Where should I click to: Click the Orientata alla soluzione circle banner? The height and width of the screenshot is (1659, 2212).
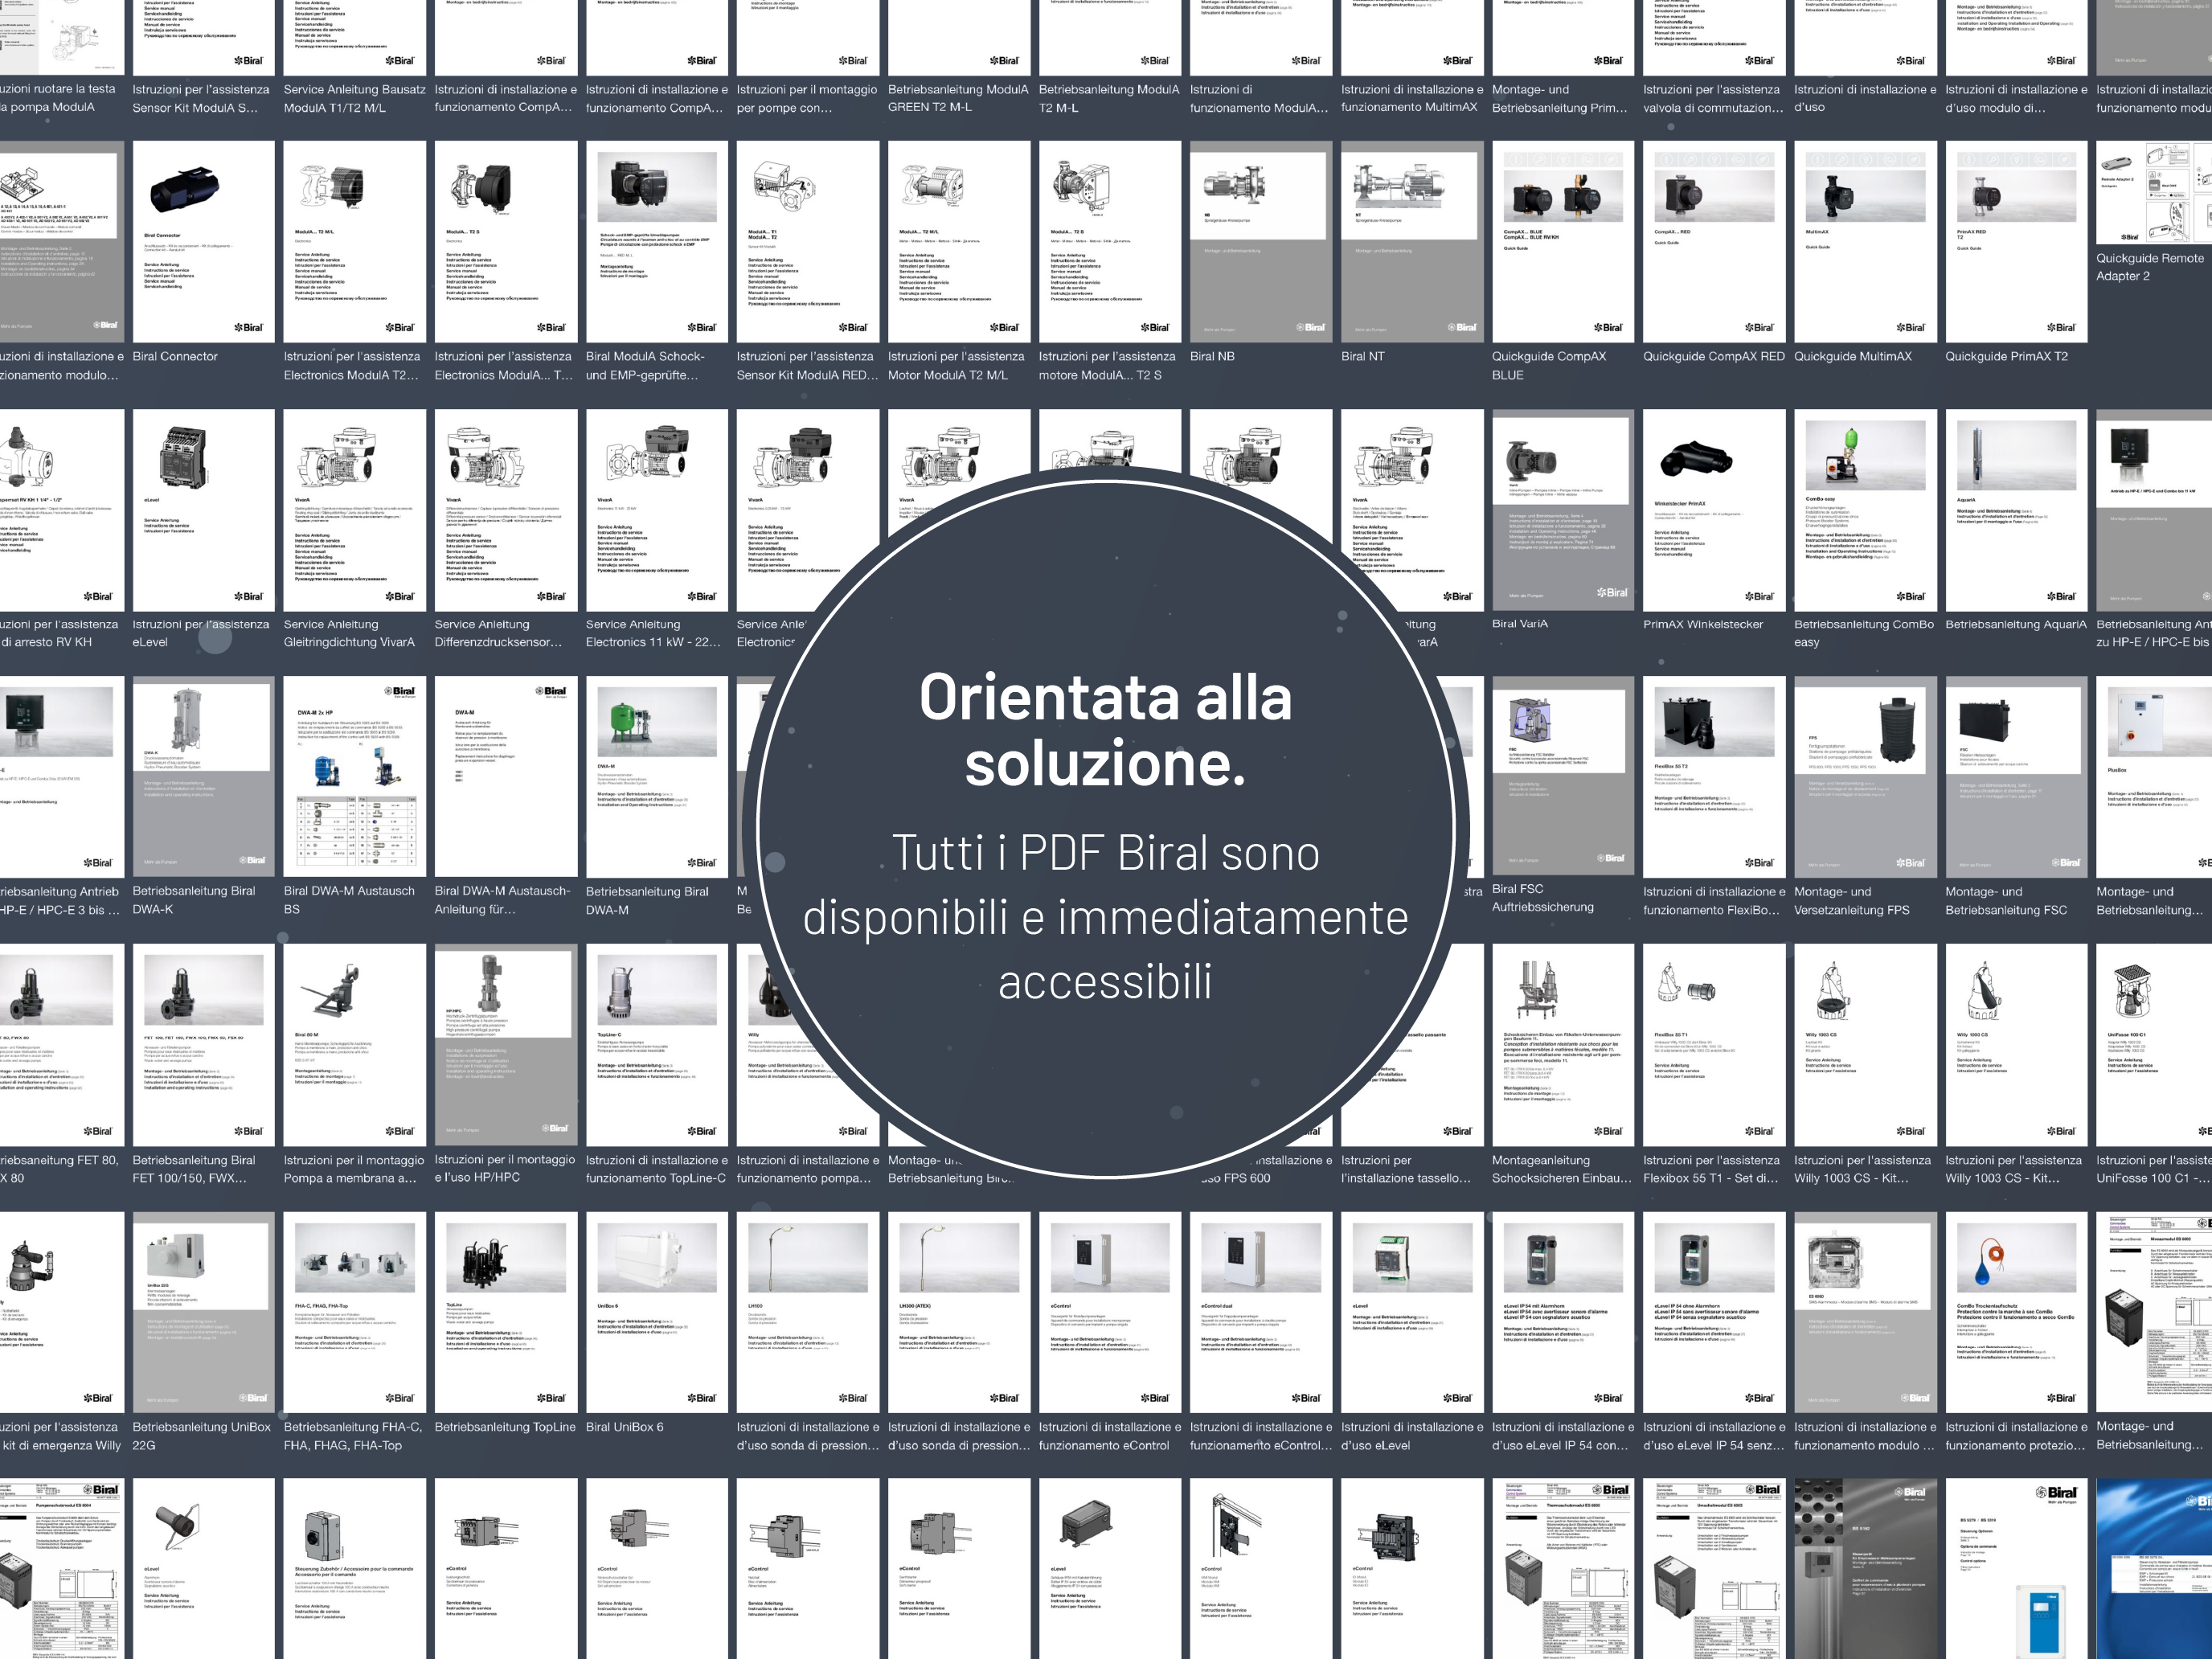(1105, 820)
